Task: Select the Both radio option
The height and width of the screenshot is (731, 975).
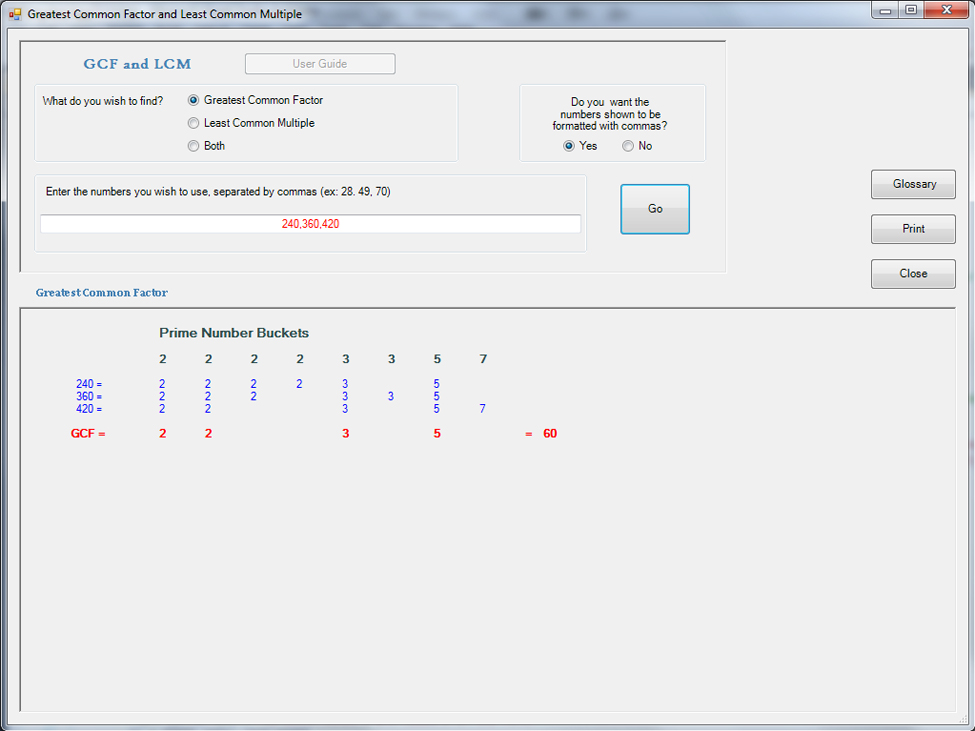Action: (x=194, y=146)
